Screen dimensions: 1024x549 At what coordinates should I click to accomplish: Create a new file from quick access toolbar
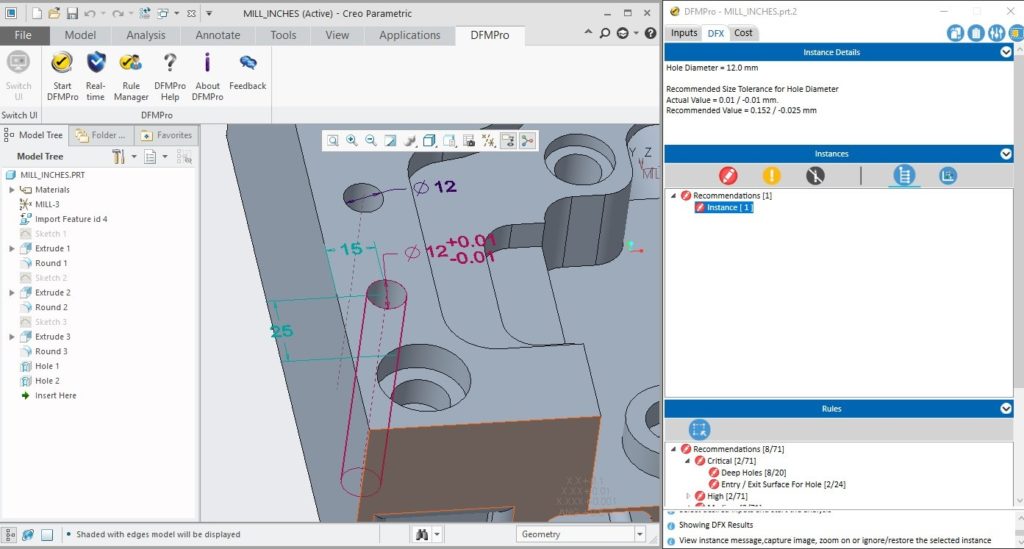pyautogui.click(x=37, y=13)
